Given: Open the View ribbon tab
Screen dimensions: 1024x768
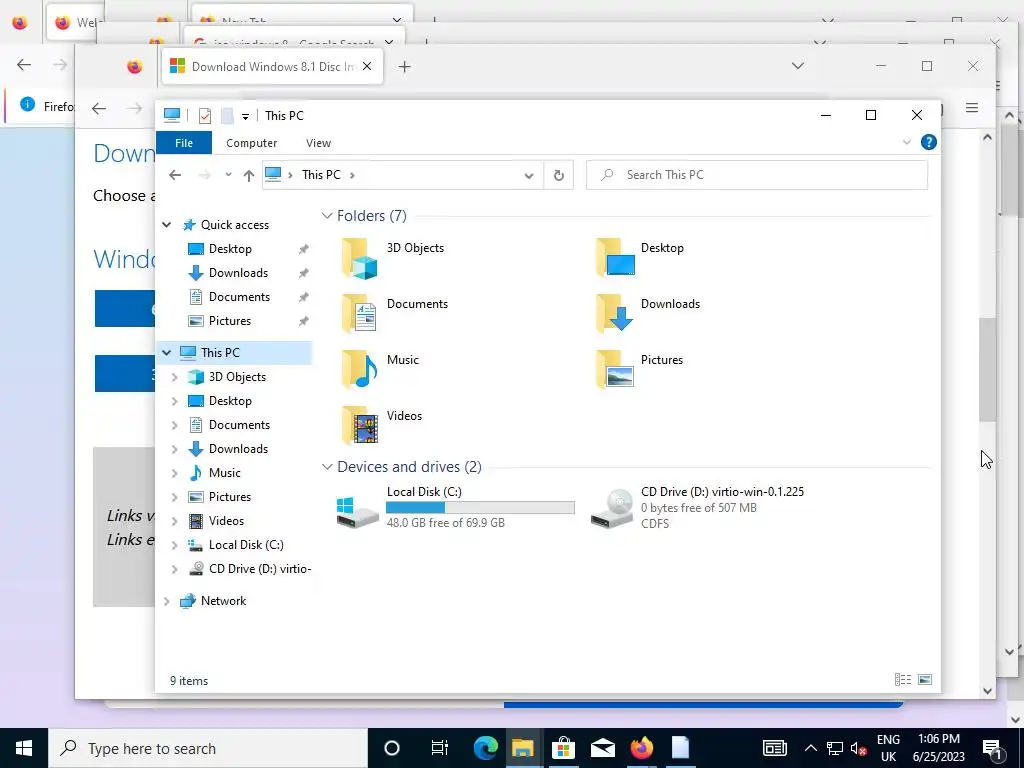Looking at the screenshot, I should click(x=319, y=143).
